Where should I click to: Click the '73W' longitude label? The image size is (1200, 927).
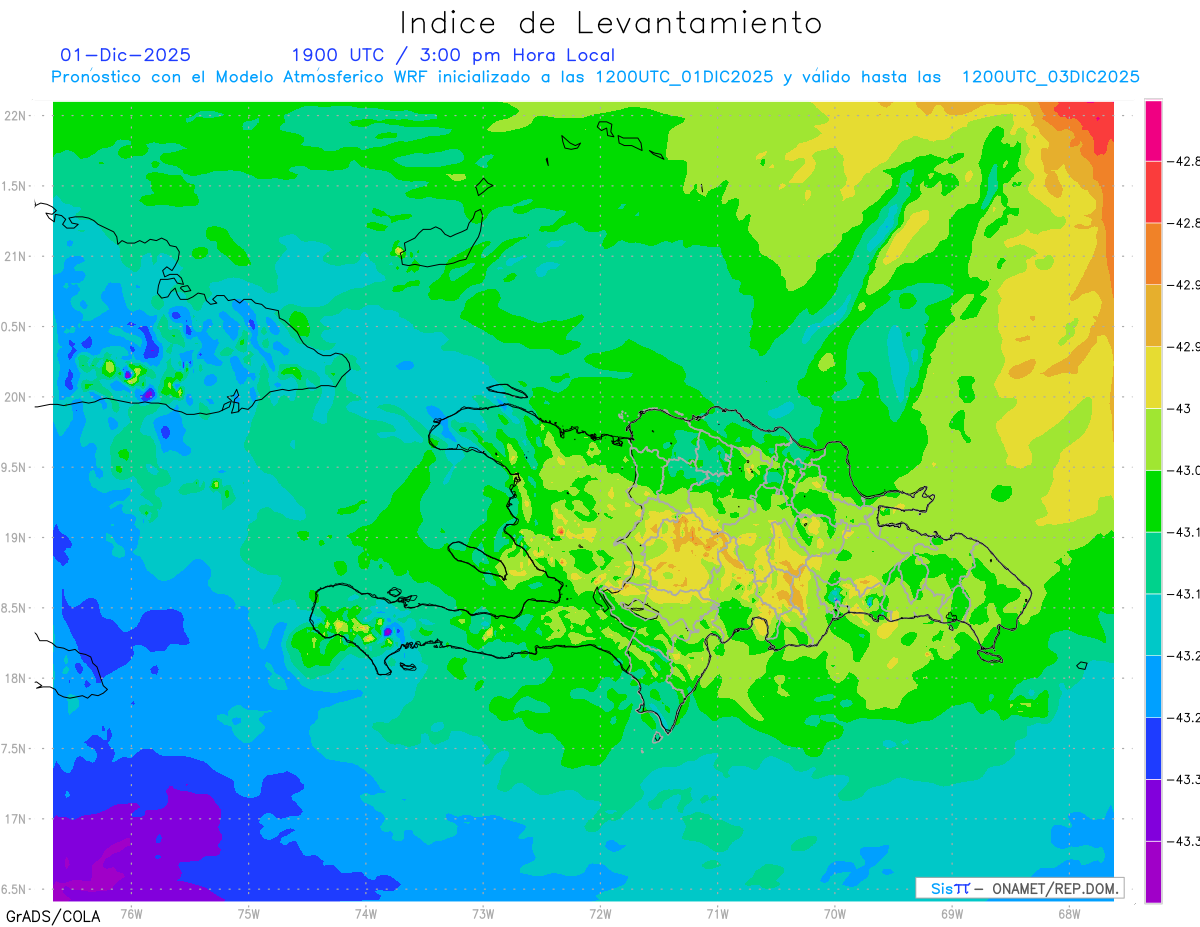483,913
